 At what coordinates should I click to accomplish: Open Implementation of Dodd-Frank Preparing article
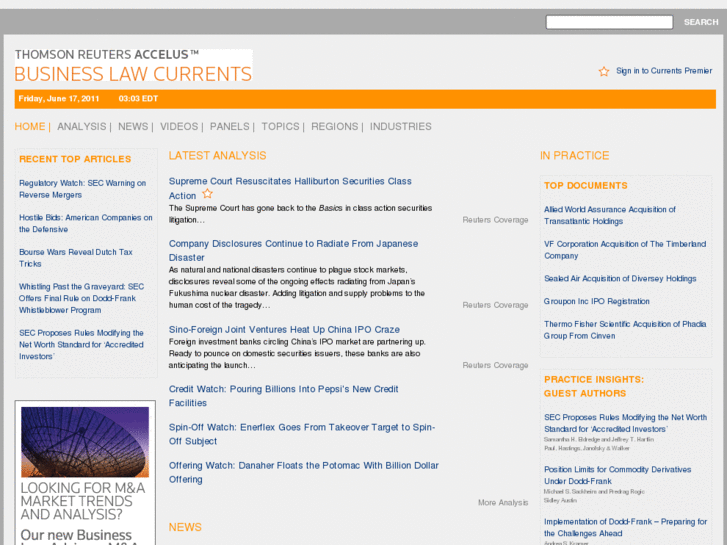[x=625, y=527]
